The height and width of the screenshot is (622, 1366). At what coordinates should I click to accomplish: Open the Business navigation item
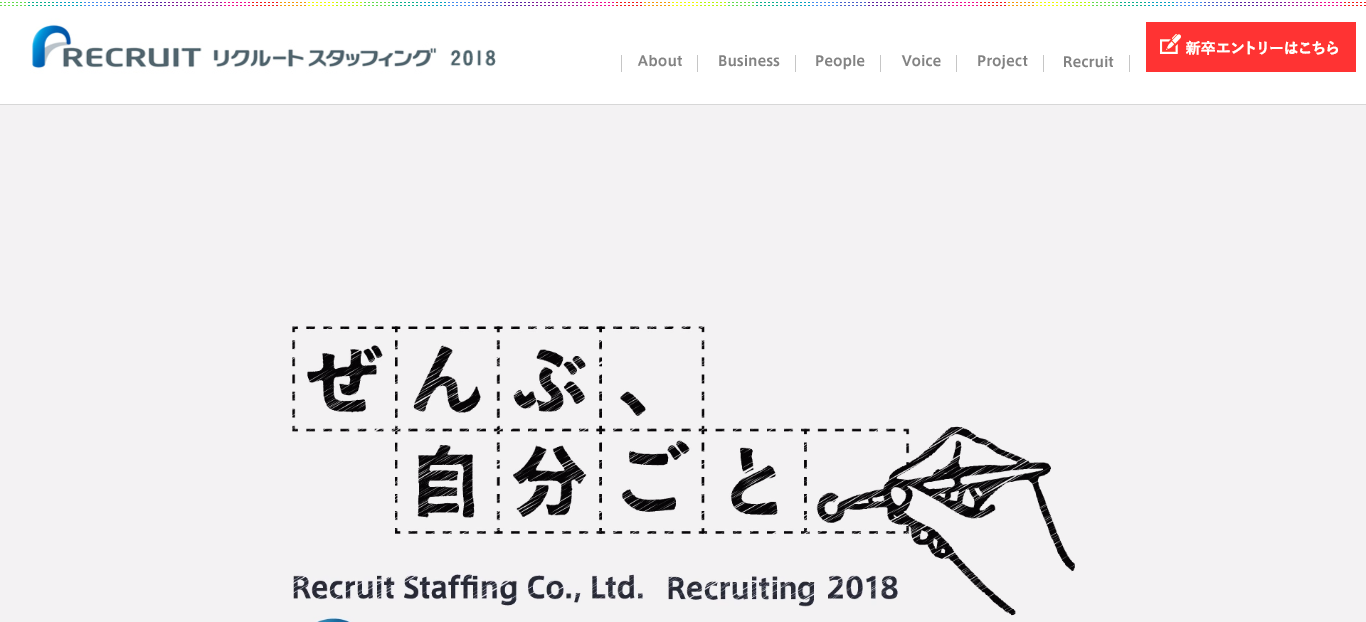748,61
